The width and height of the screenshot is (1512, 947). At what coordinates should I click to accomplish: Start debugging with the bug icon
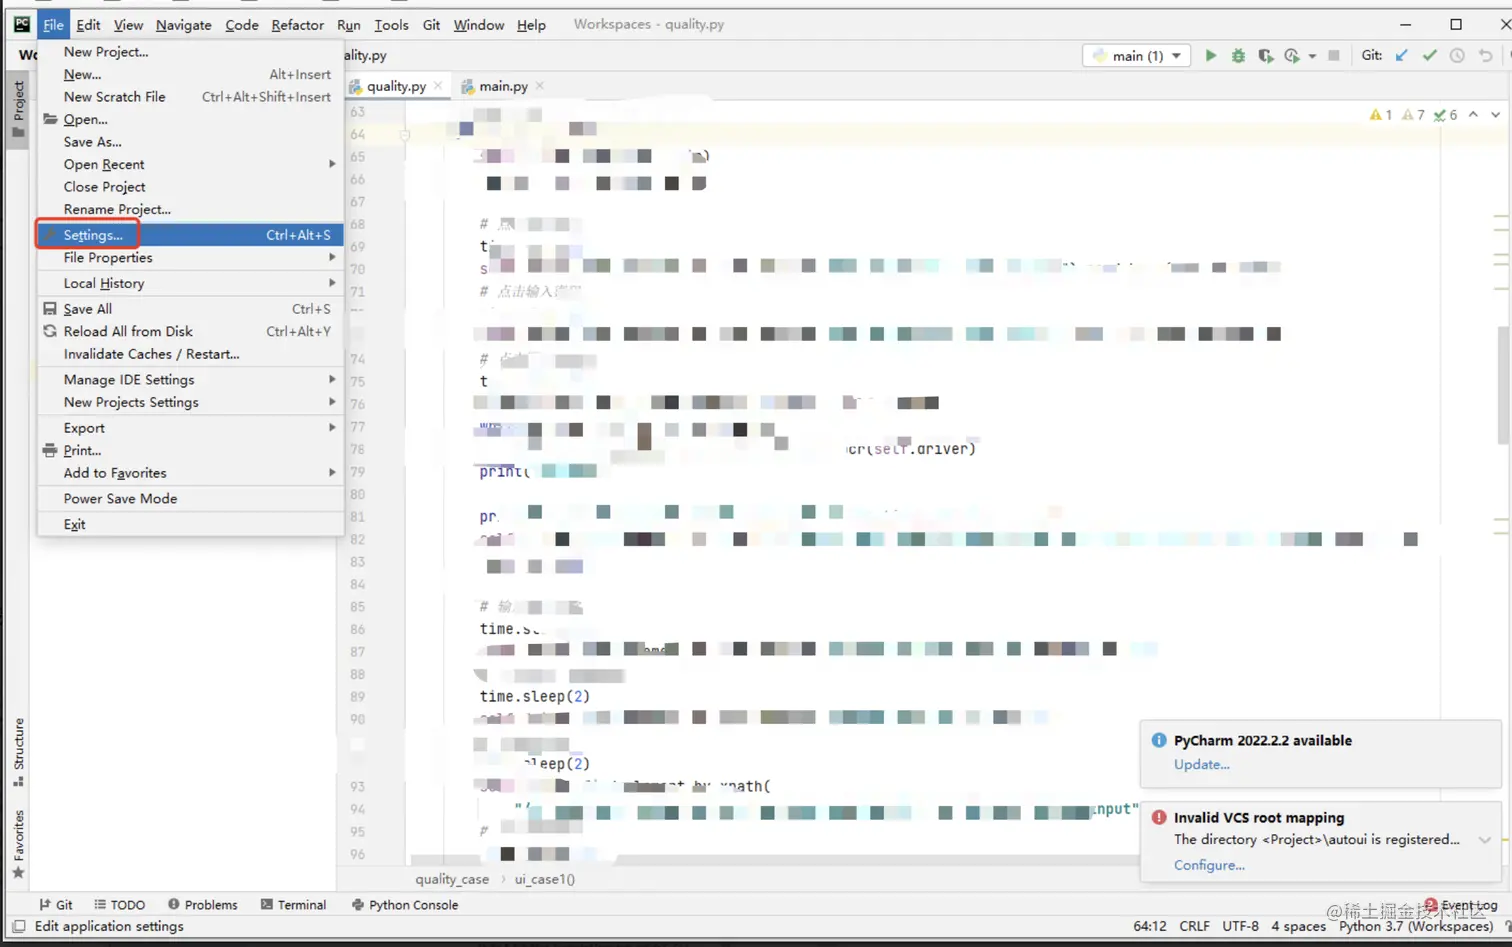tap(1238, 56)
